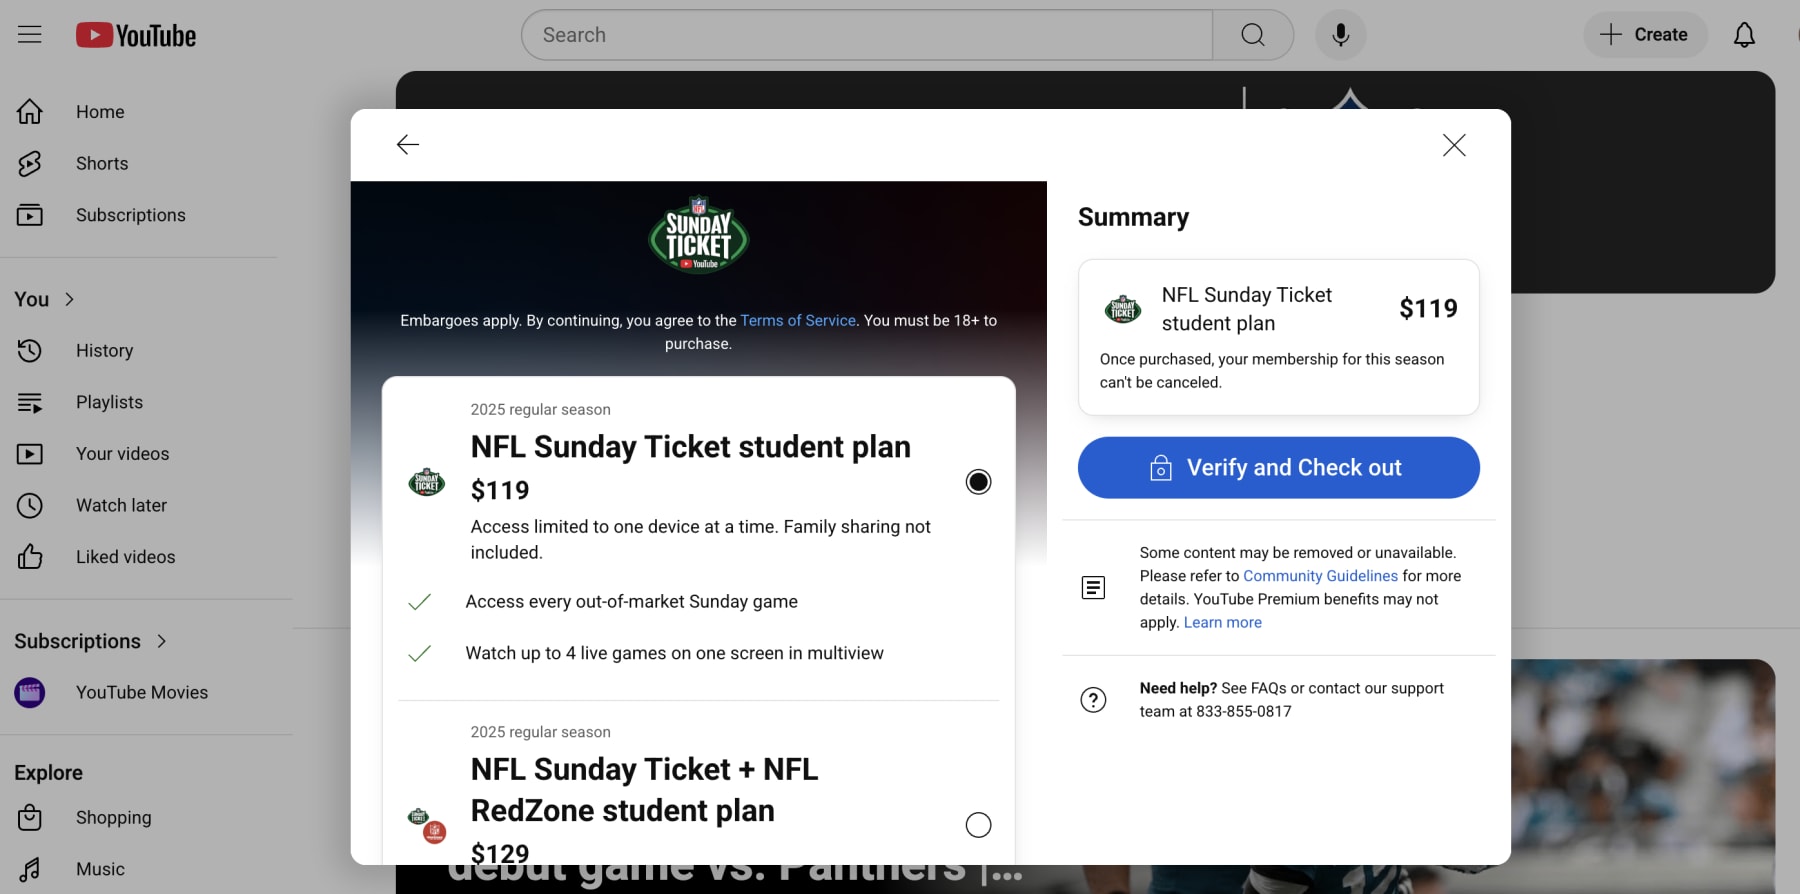Click the large Sunday Ticket logo
Image resolution: width=1800 pixels, height=894 pixels.
[x=699, y=234]
